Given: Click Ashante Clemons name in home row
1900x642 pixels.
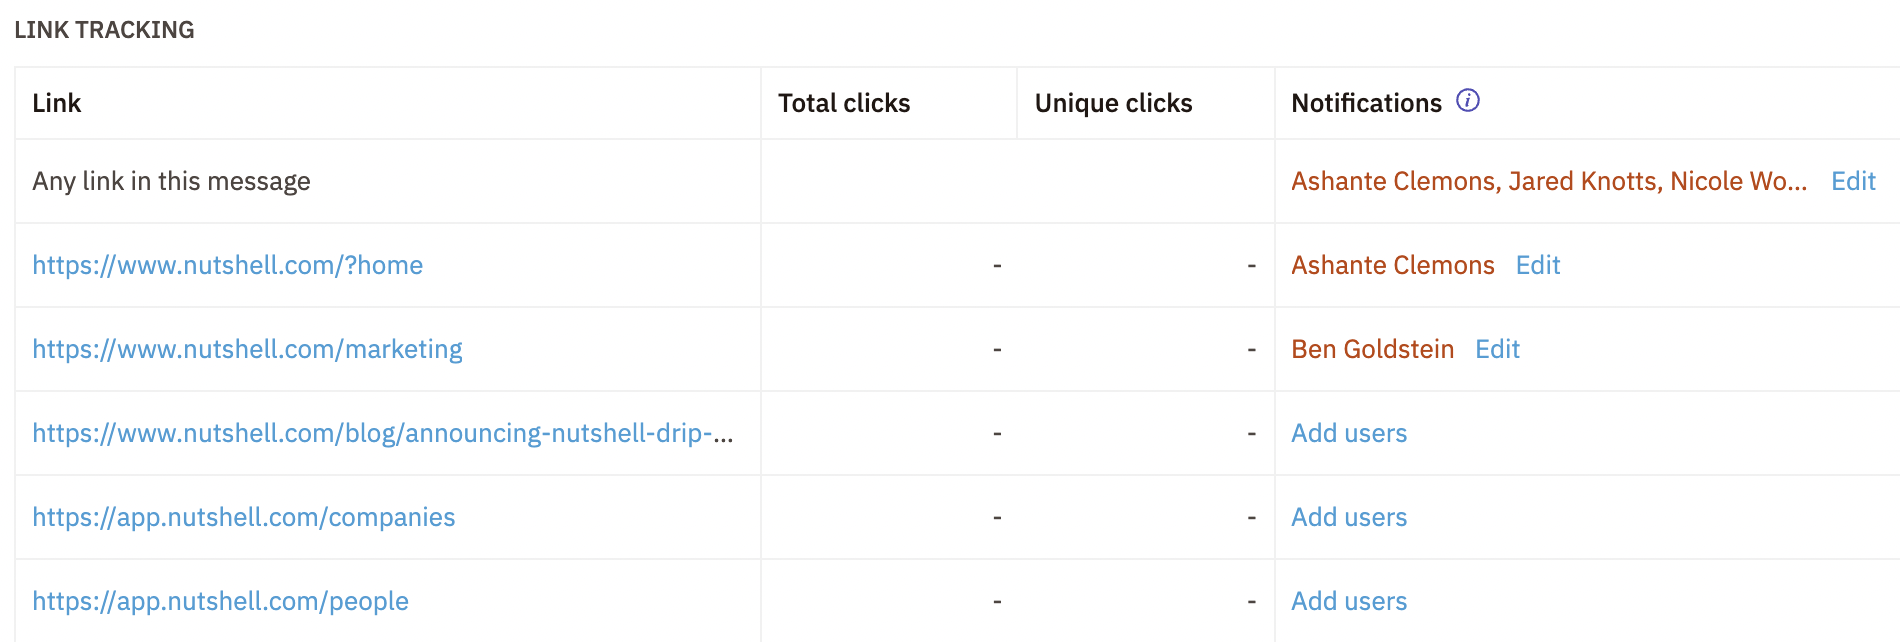Looking at the screenshot, I should pyautogui.click(x=1392, y=265).
